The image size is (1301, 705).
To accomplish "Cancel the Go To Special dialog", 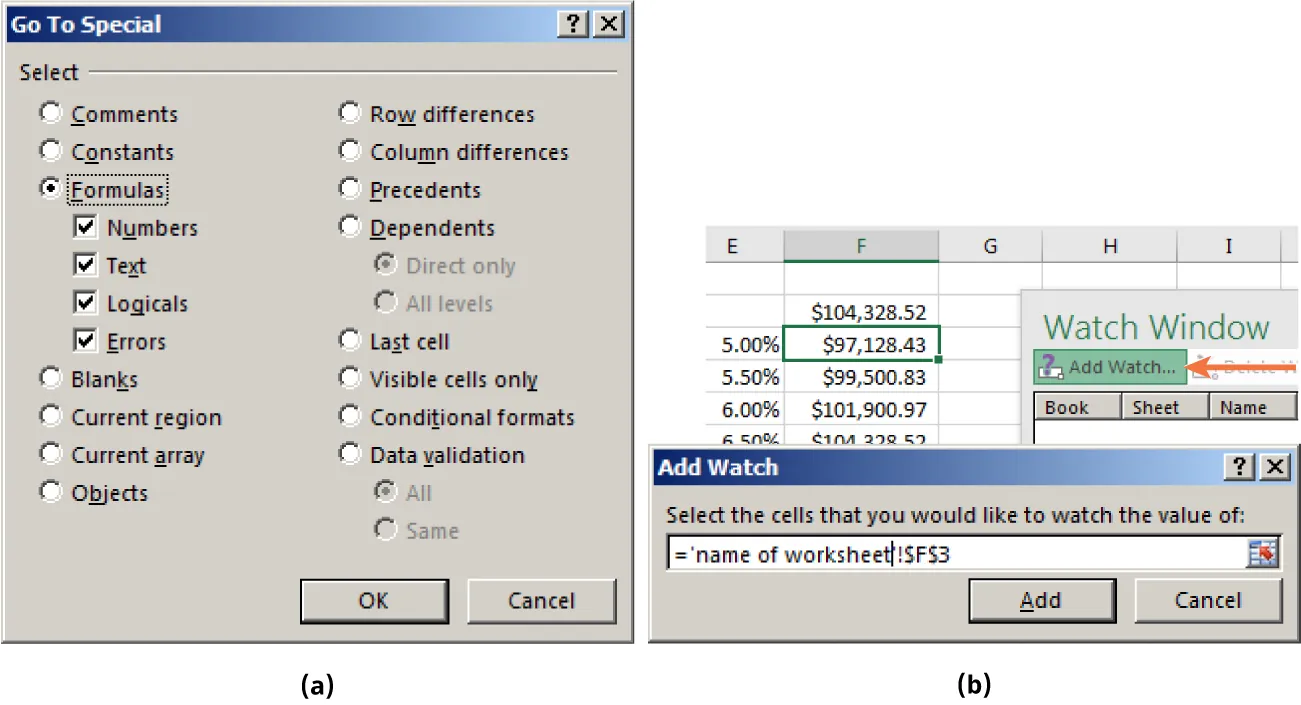I will pyautogui.click(x=541, y=601).
